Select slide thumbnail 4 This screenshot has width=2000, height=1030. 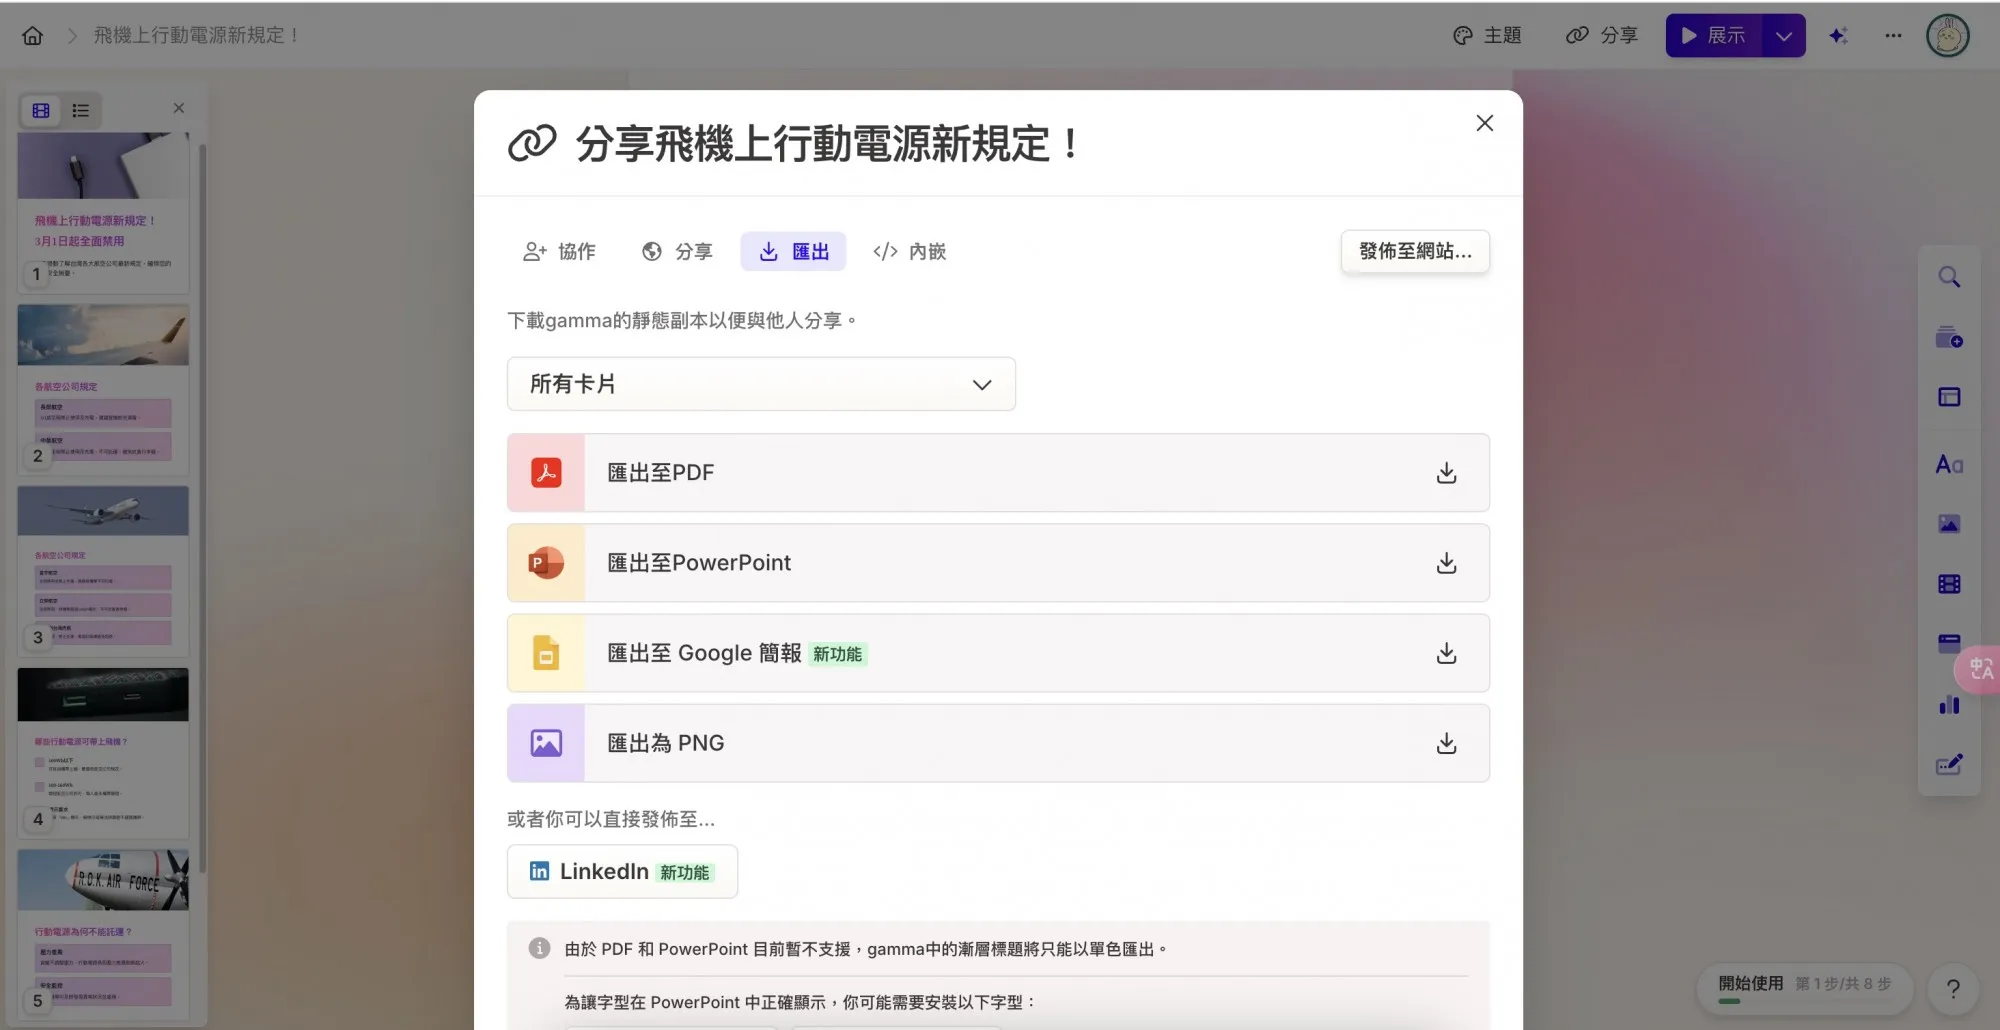point(103,753)
